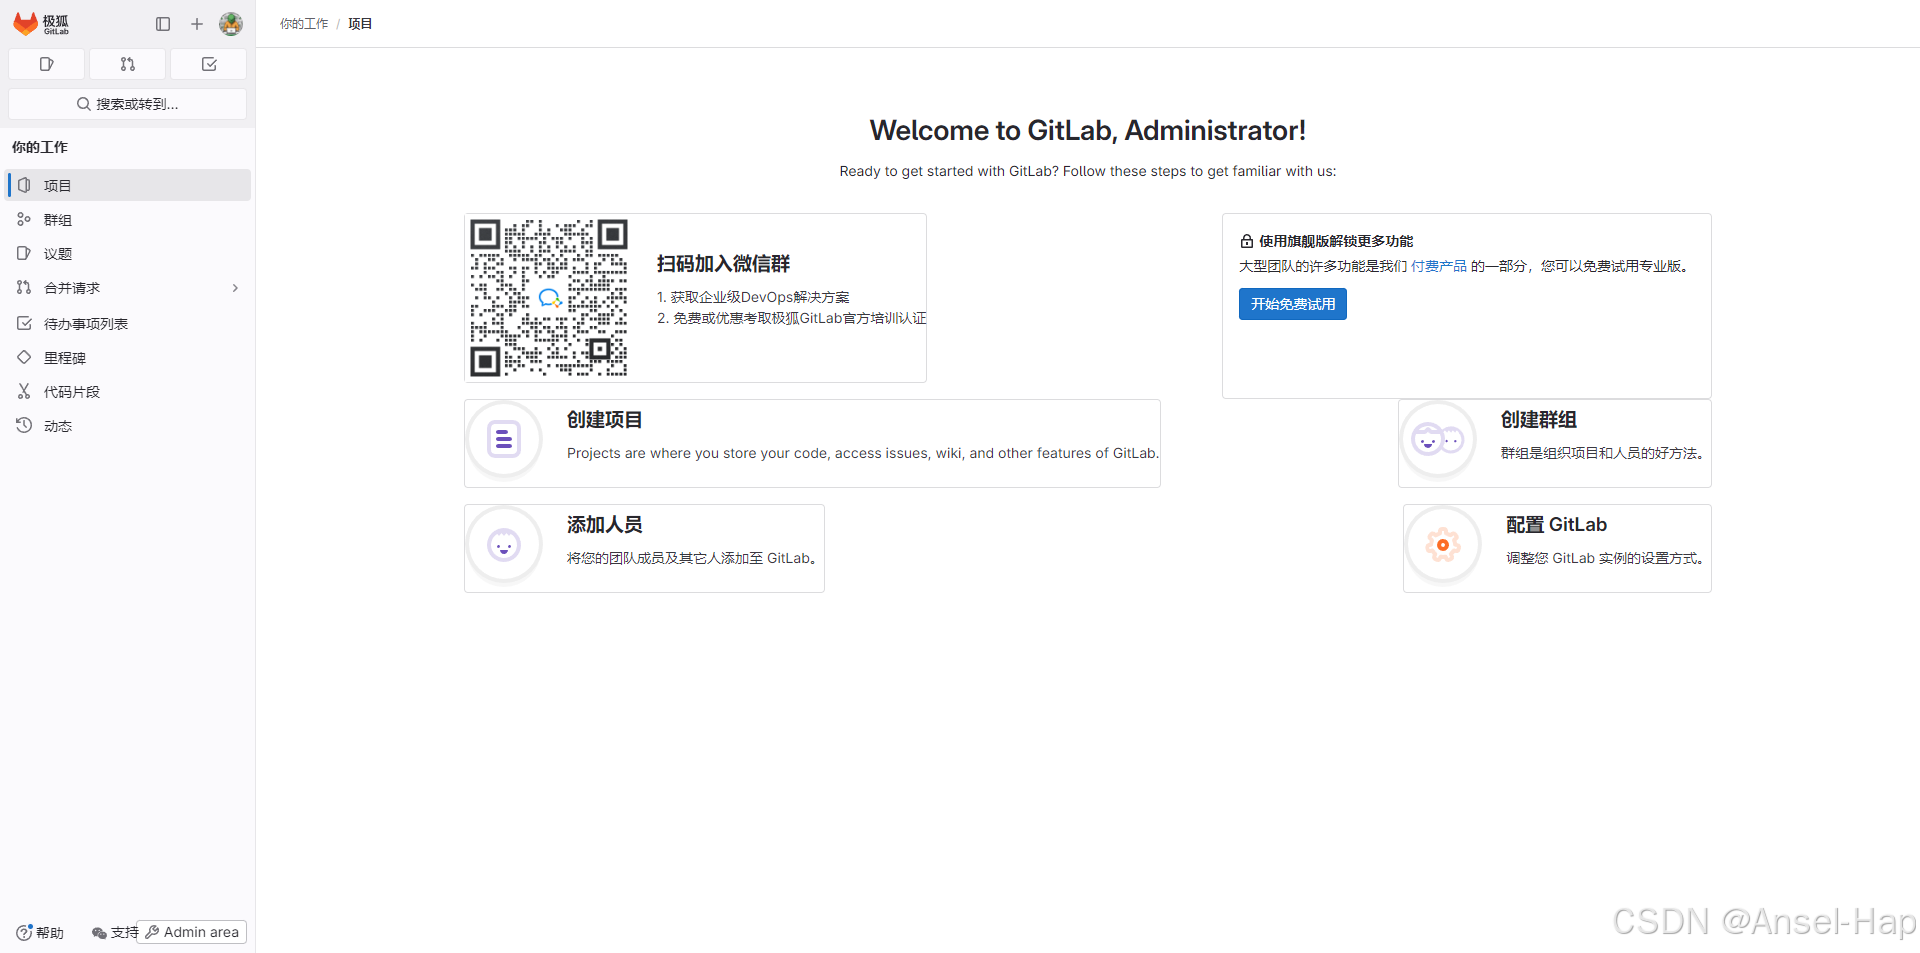Click the 代码片段 scissors icon

(24, 391)
